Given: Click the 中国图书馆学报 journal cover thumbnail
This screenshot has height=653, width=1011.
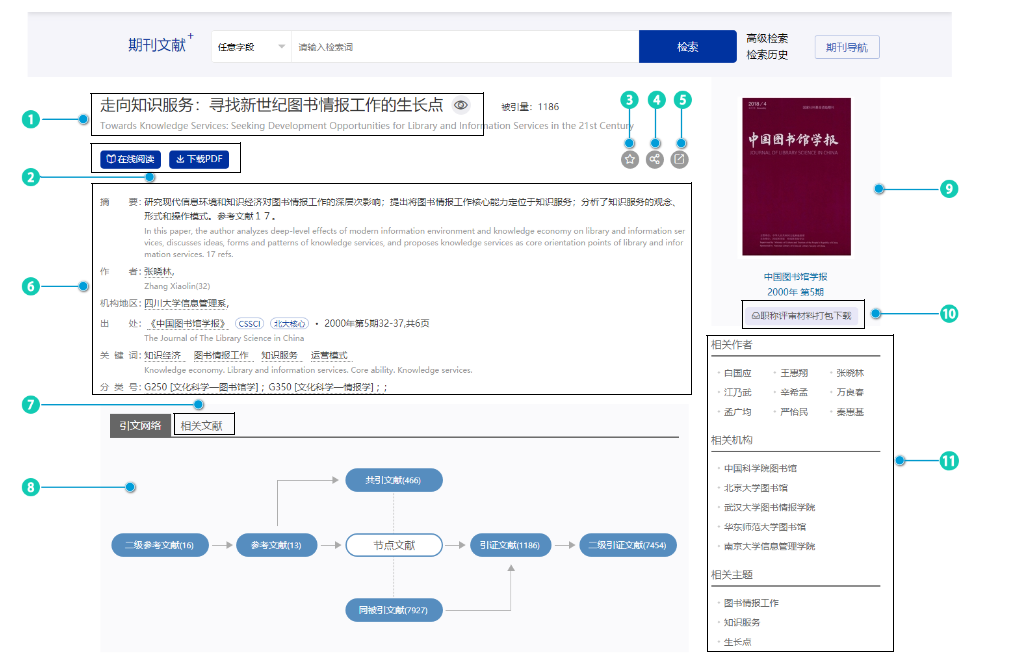Looking at the screenshot, I should click(796, 177).
